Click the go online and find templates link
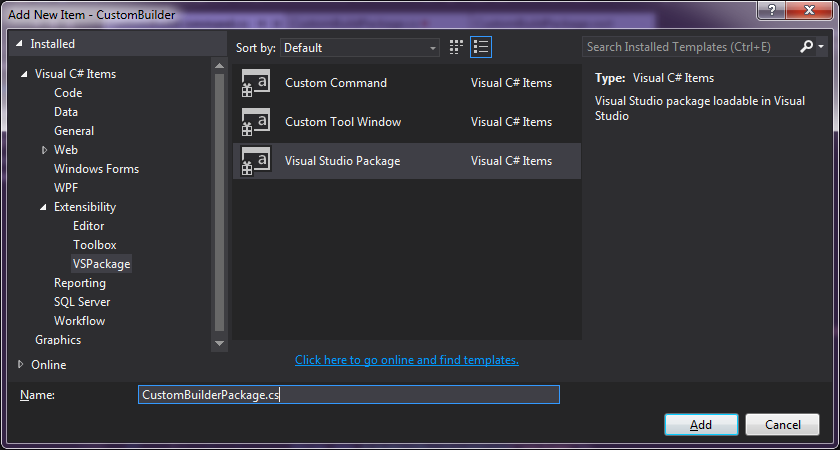The image size is (840, 450). click(407, 360)
